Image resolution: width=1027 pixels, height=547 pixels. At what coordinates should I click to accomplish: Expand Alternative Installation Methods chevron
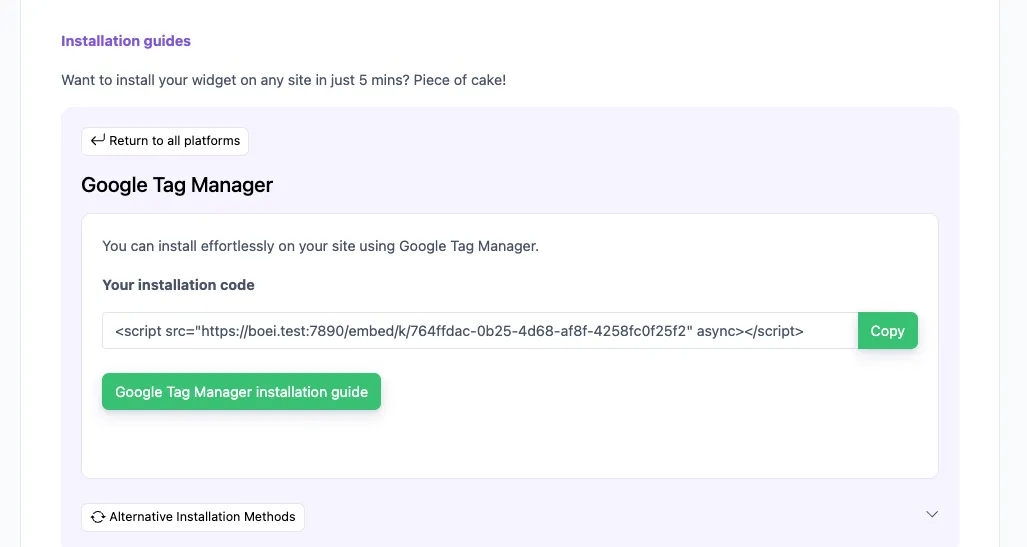tap(932, 514)
